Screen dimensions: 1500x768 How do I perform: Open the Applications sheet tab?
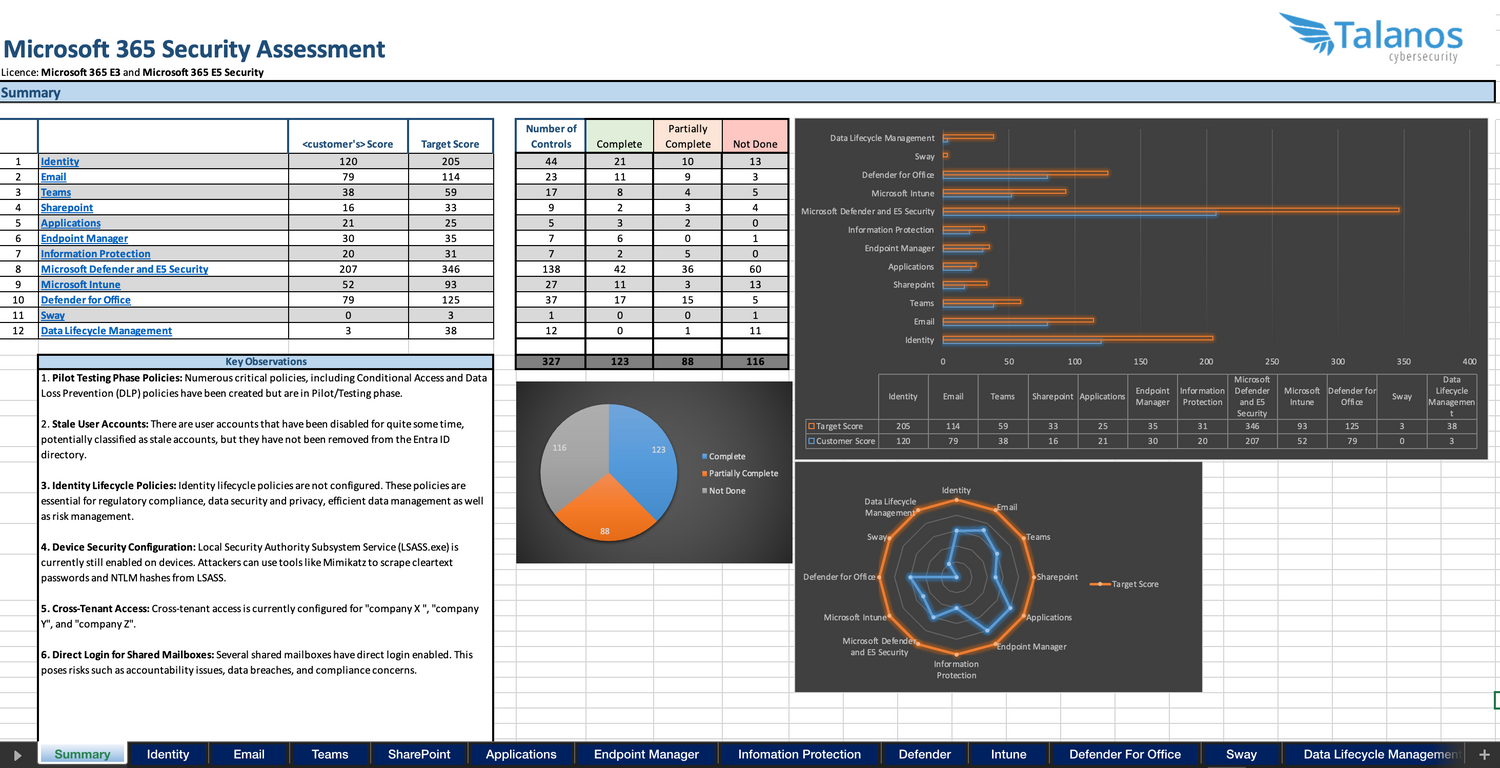pyautogui.click(x=521, y=755)
